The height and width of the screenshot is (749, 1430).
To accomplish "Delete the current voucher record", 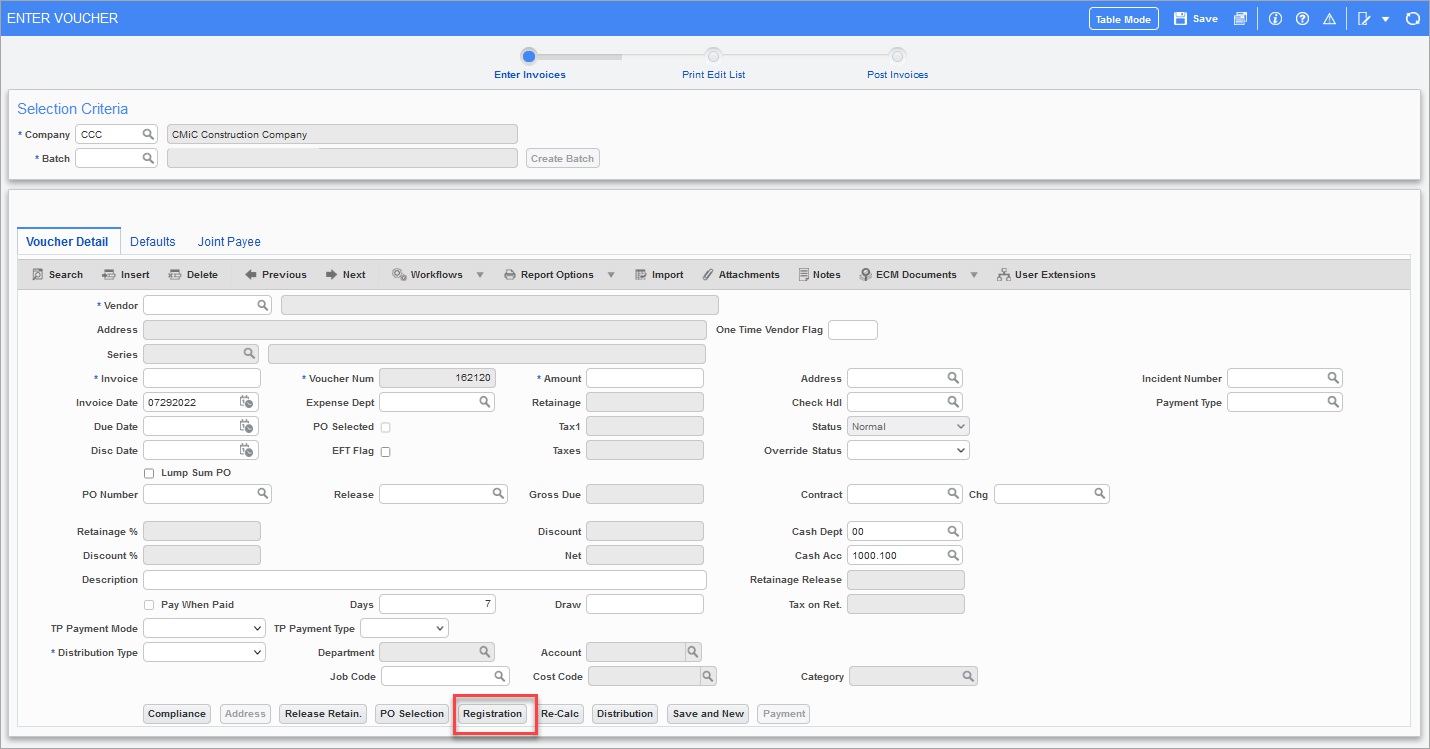I will 193,274.
